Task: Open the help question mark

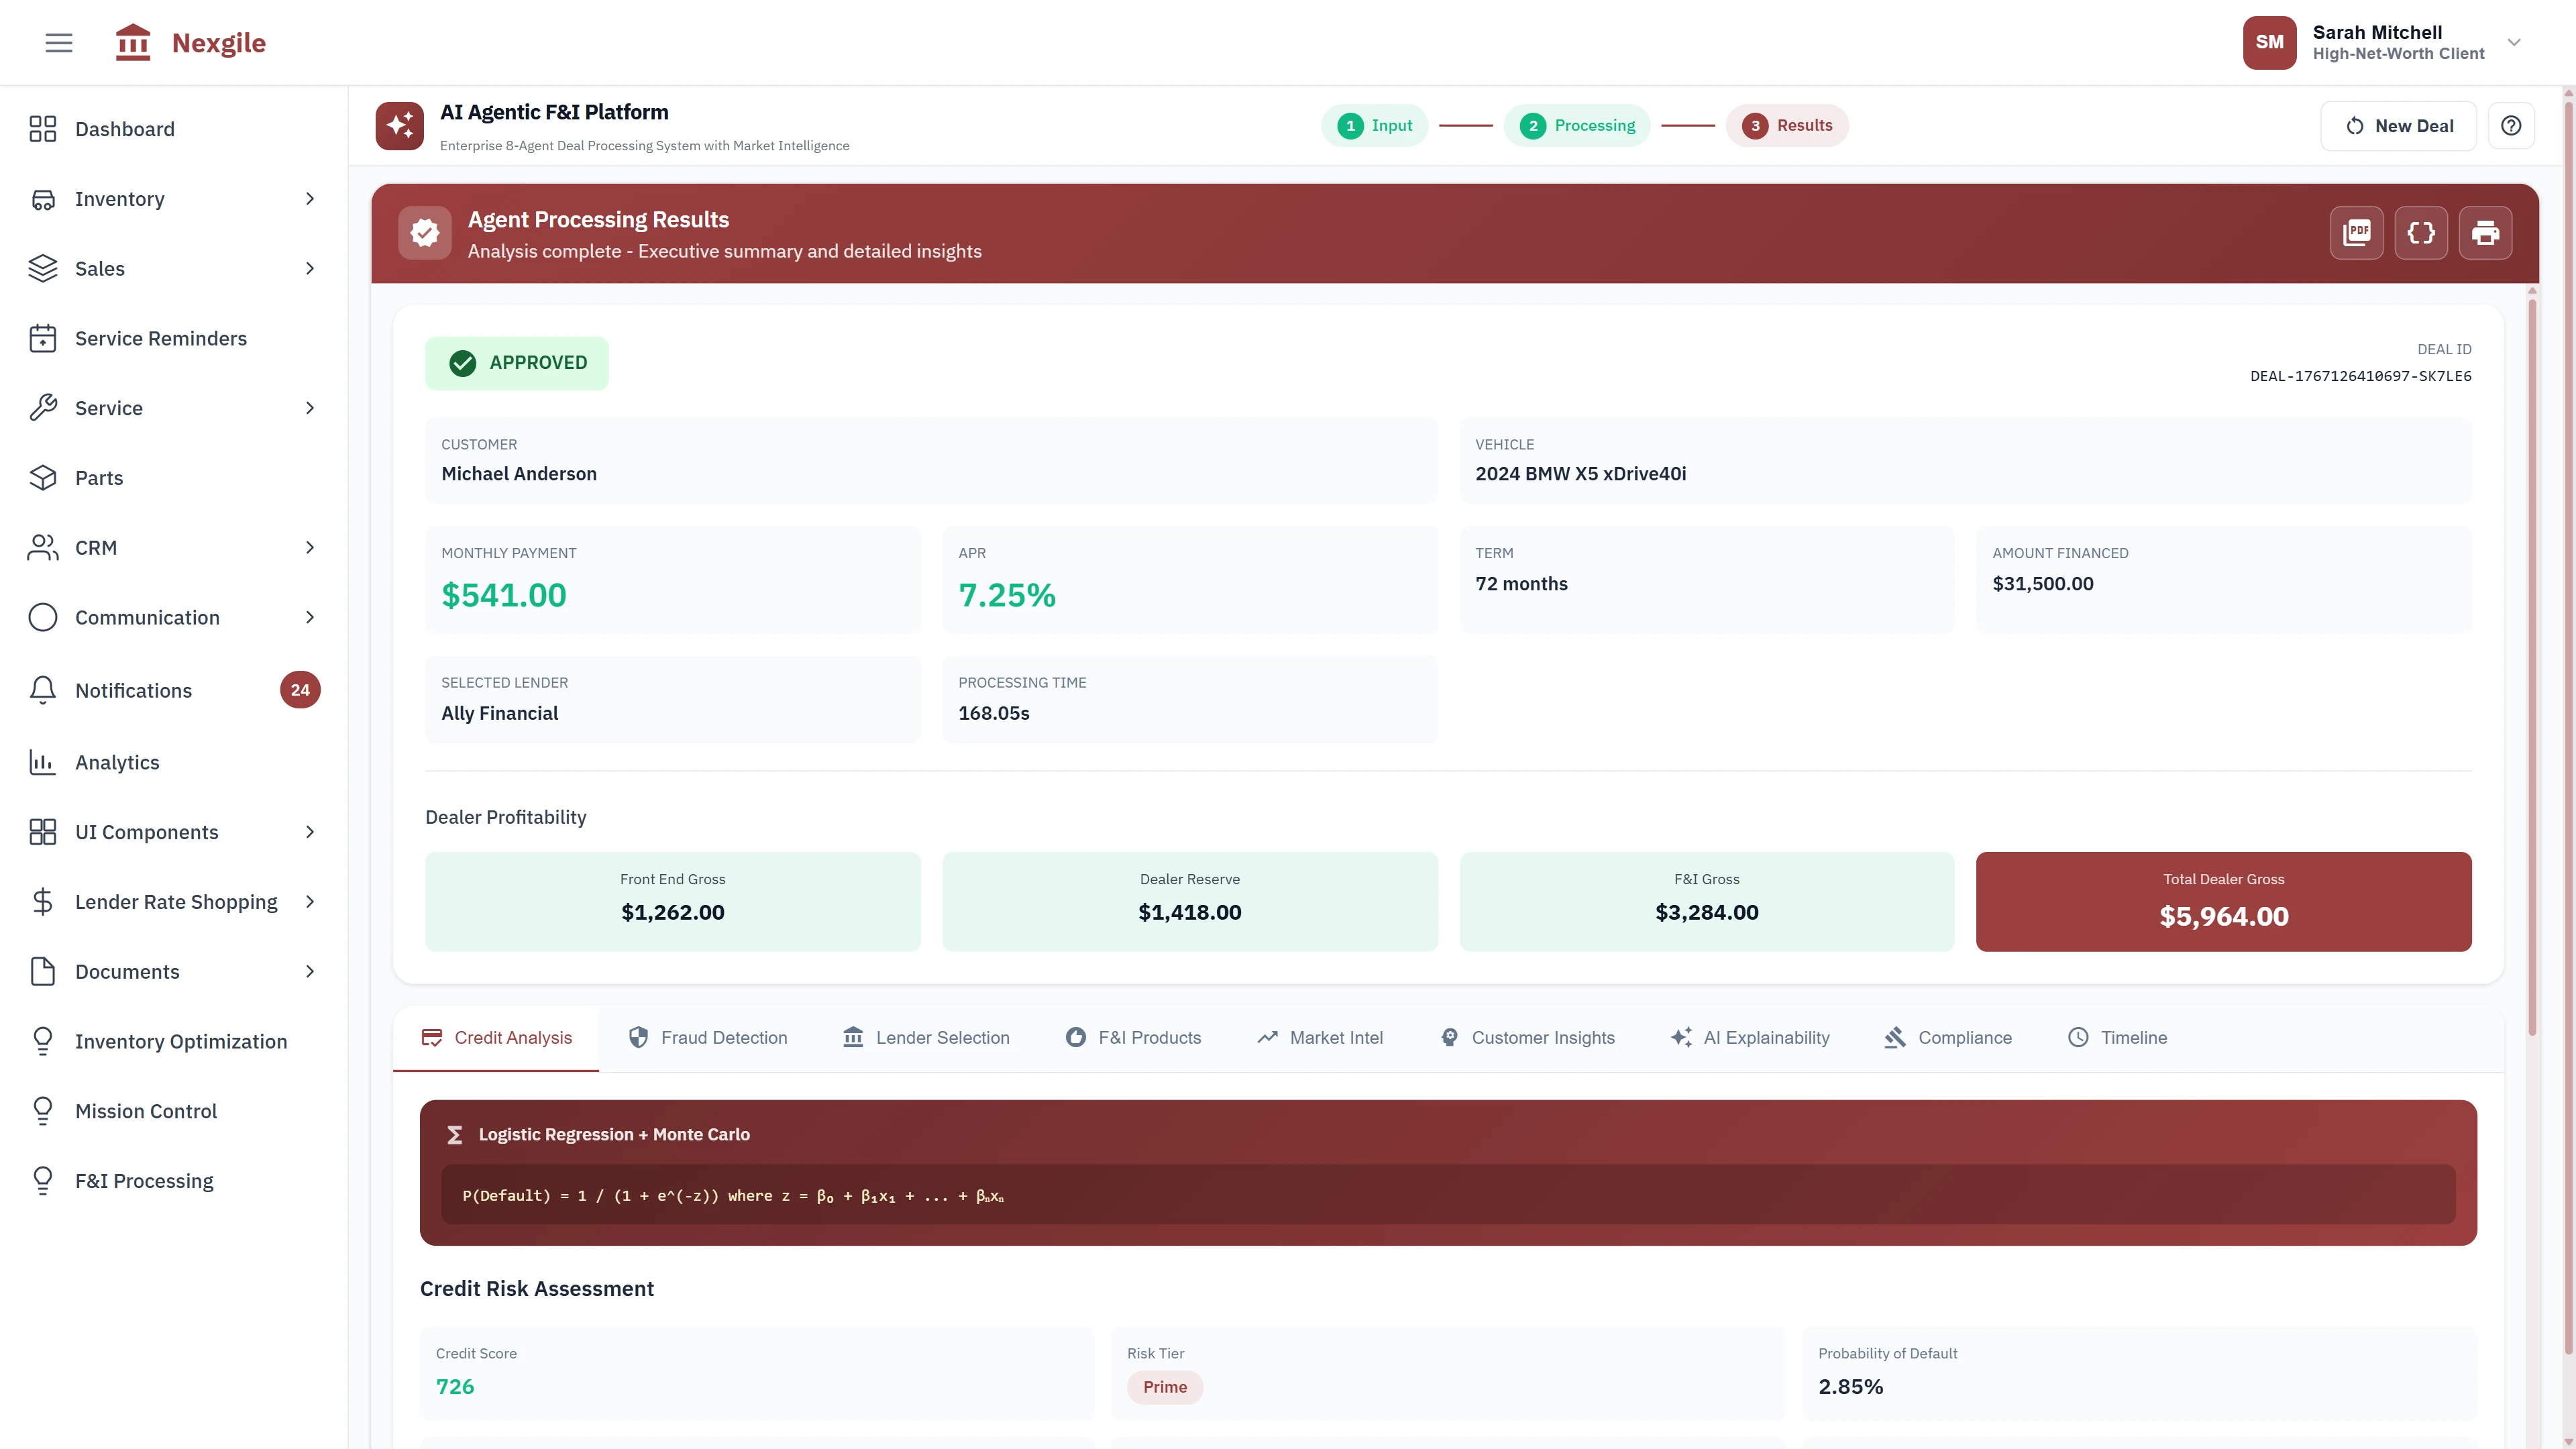Action: [x=2512, y=125]
